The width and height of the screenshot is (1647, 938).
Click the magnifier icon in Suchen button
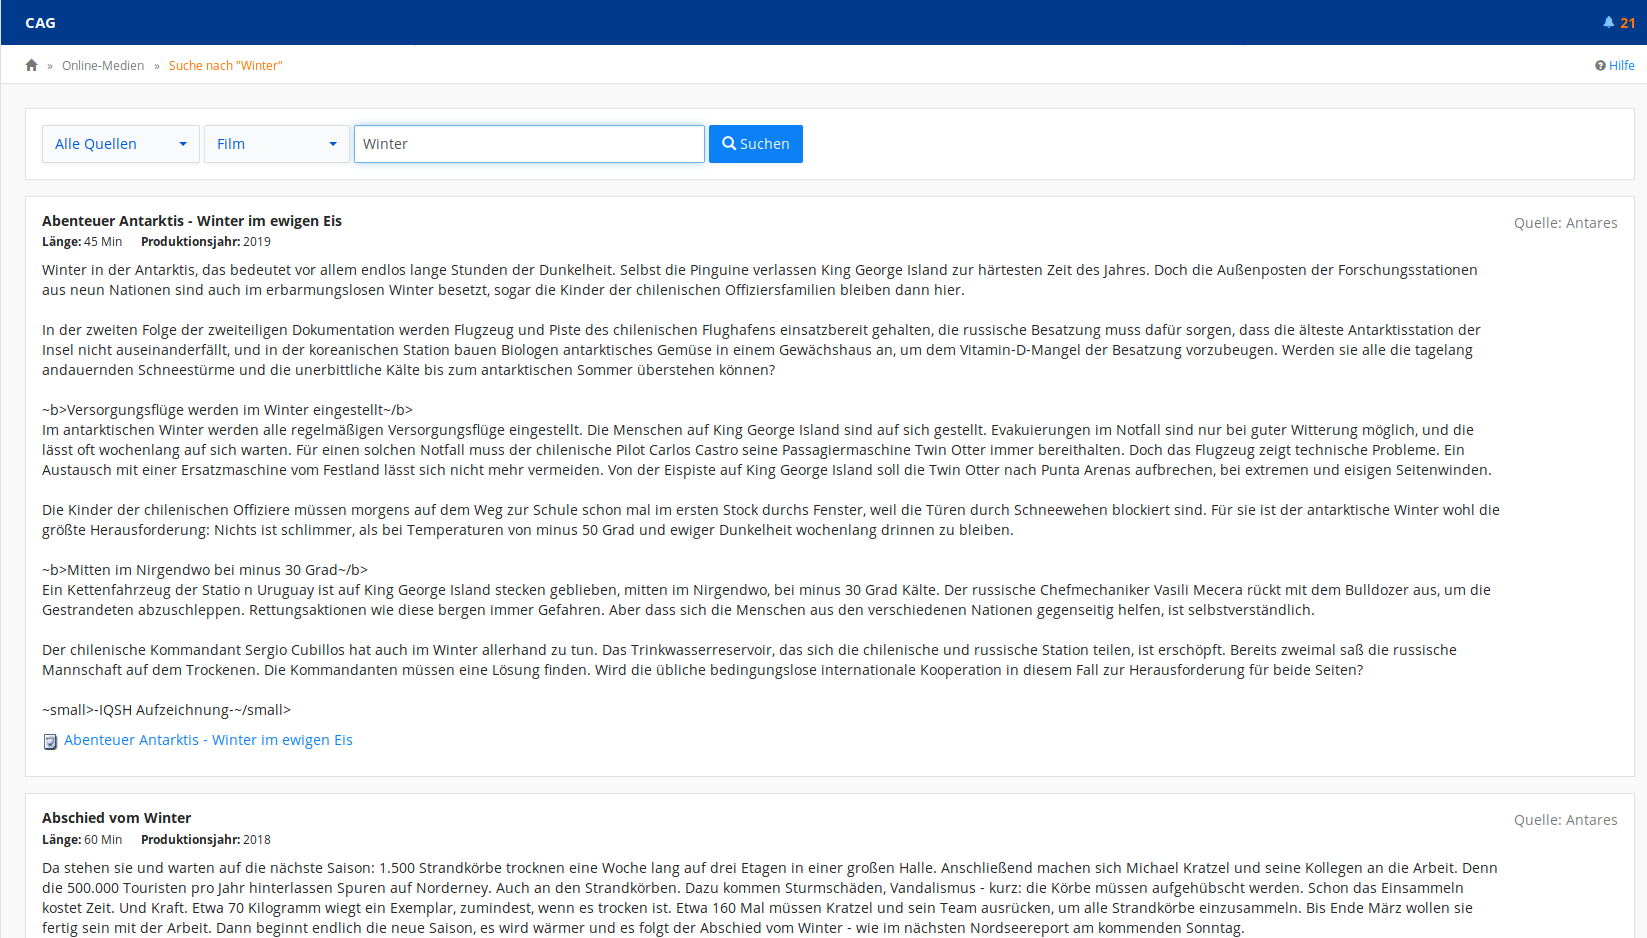729,144
